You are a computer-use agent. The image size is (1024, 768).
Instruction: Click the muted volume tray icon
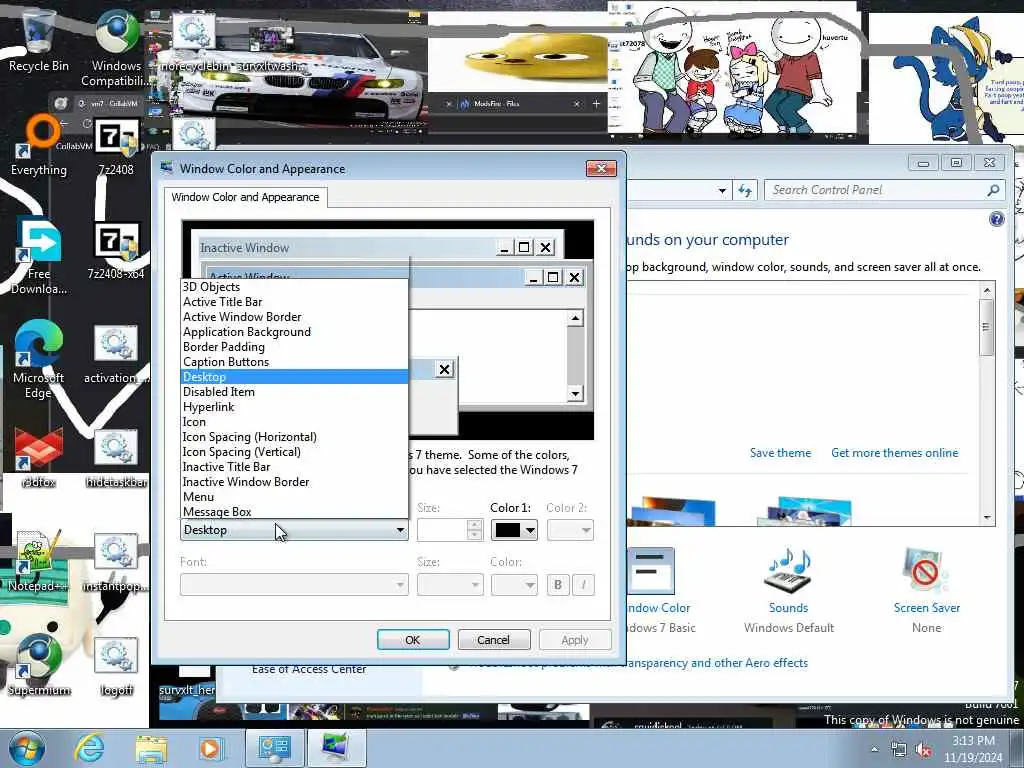(x=923, y=750)
